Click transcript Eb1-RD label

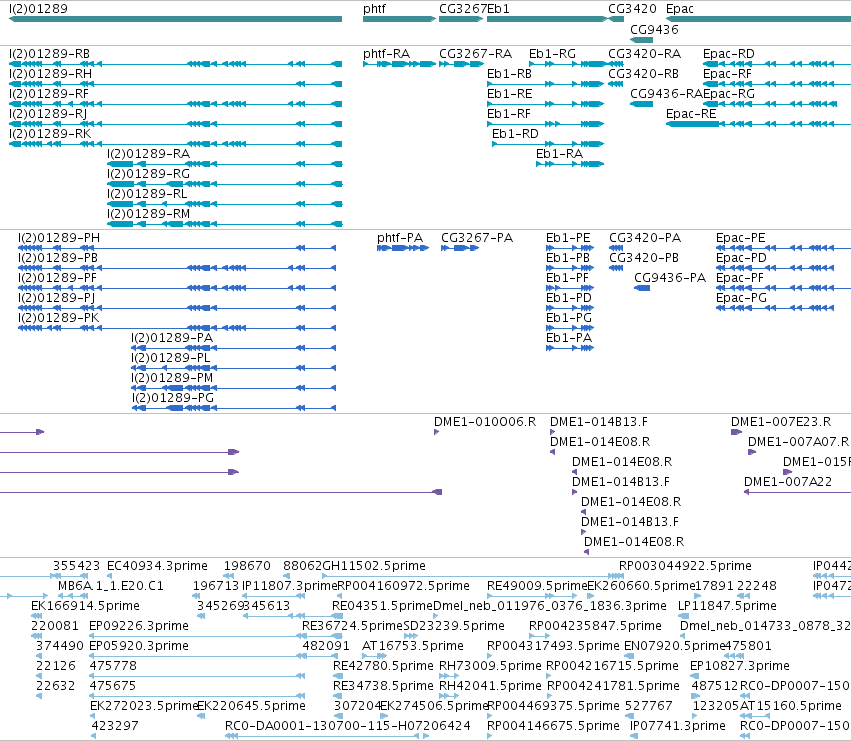515,134
